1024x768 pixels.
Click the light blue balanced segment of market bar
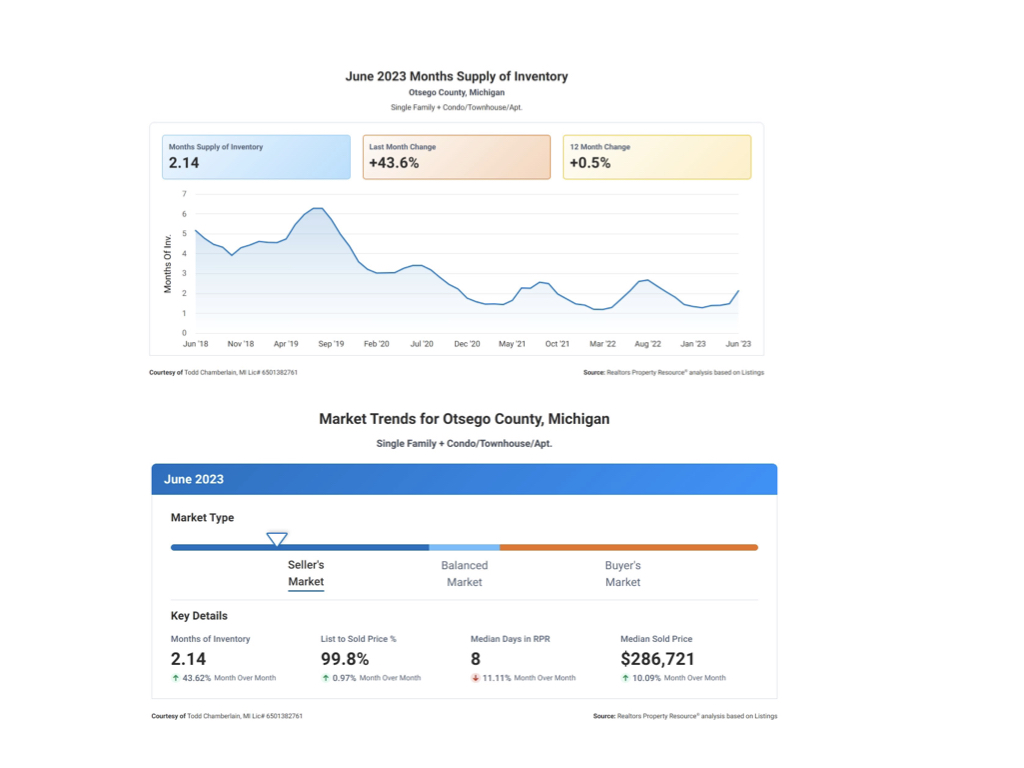click(464, 547)
